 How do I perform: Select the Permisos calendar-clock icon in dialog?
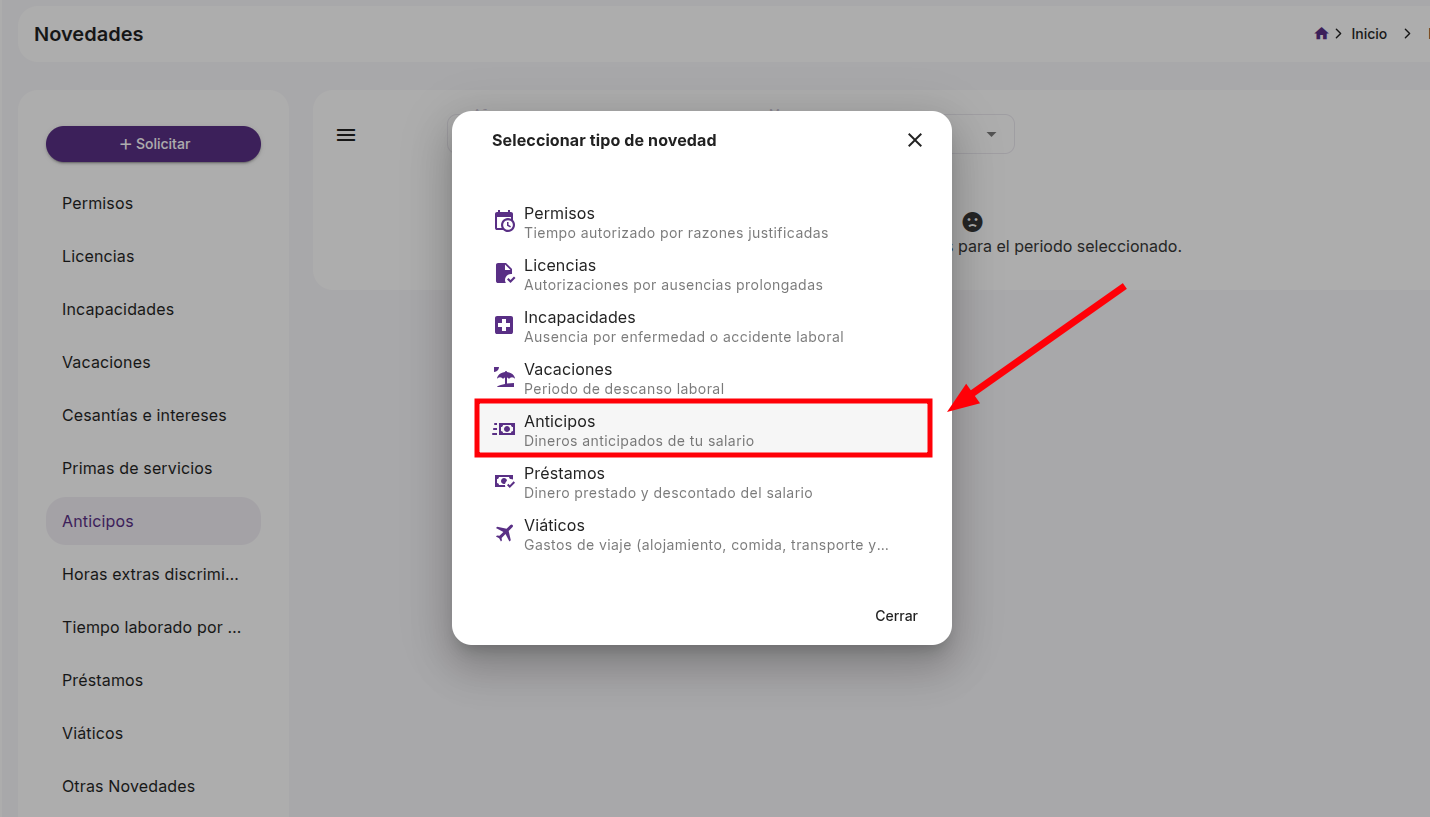click(x=505, y=221)
